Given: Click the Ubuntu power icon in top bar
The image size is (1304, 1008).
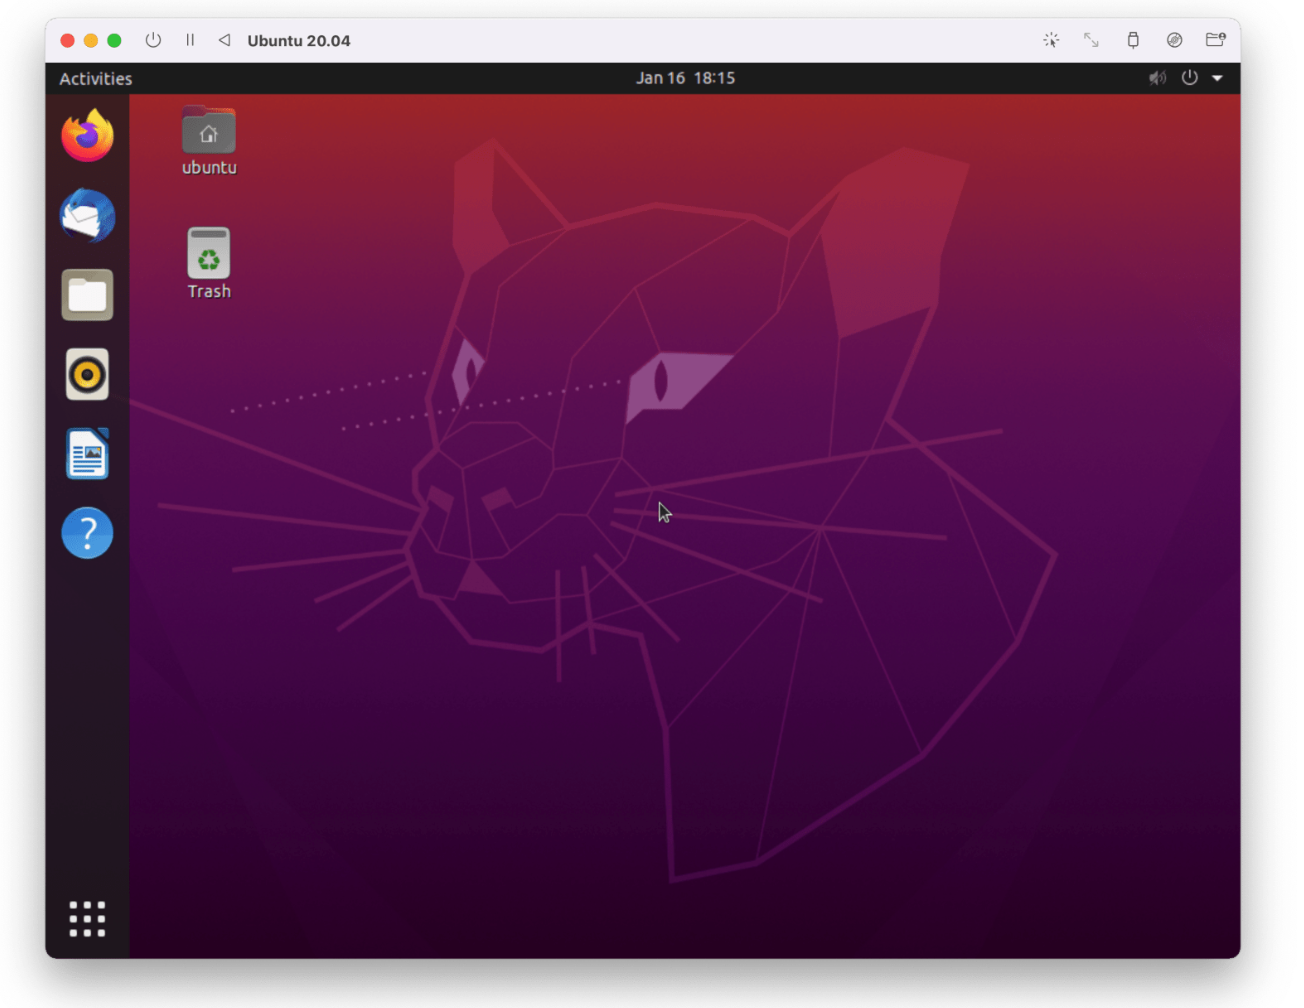Looking at the screenshot, I should [x=1189, y=78].
